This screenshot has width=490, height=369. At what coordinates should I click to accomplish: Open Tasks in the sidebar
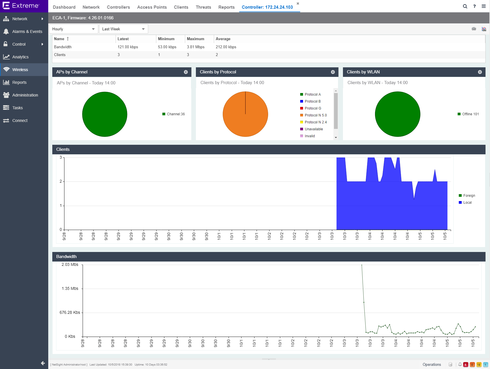tap(24, 108)
